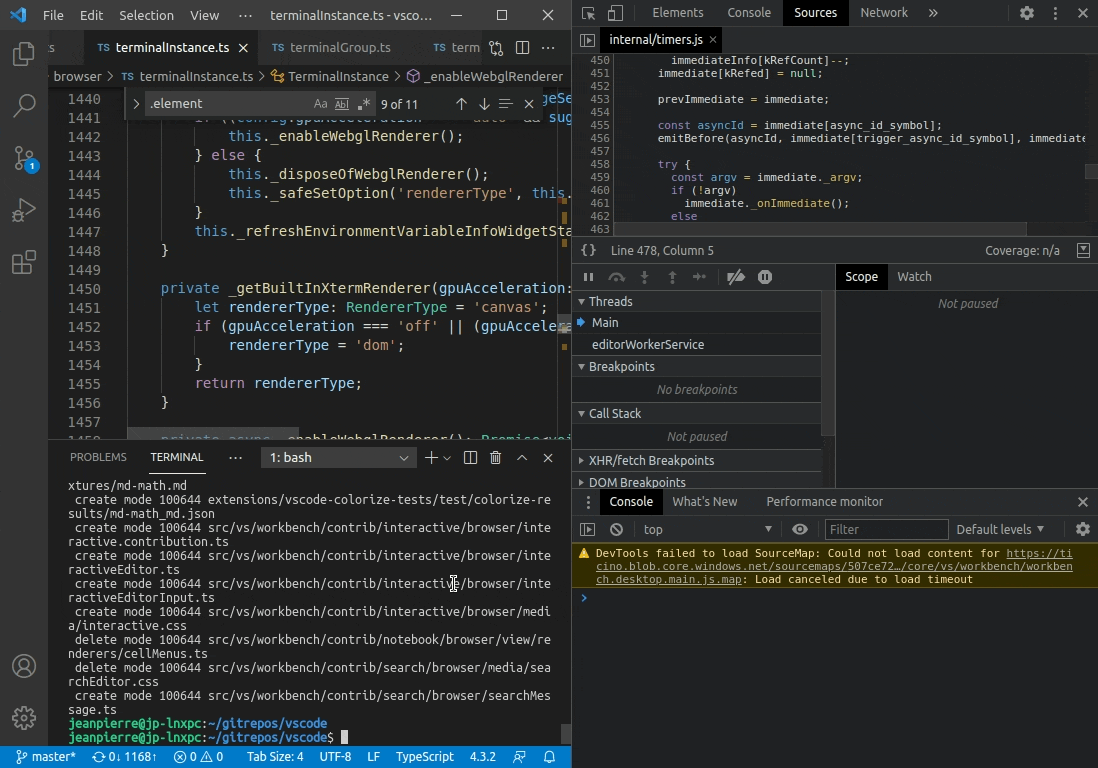This screenshot has height=768, width=1098.
Task: Toggle Match Case in find widget
Action: (x=320, y=104)
